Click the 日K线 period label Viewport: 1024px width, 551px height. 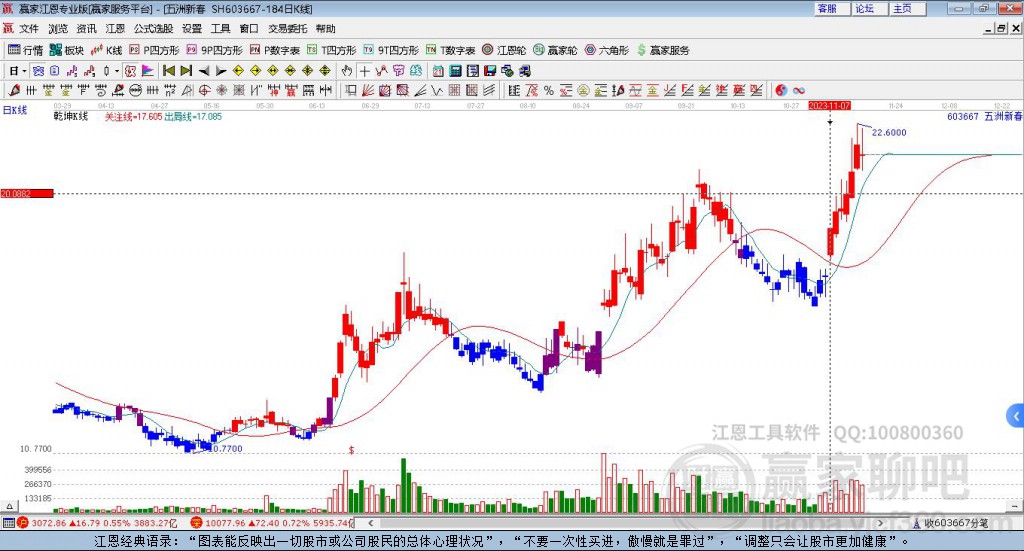tap(14, 110)
